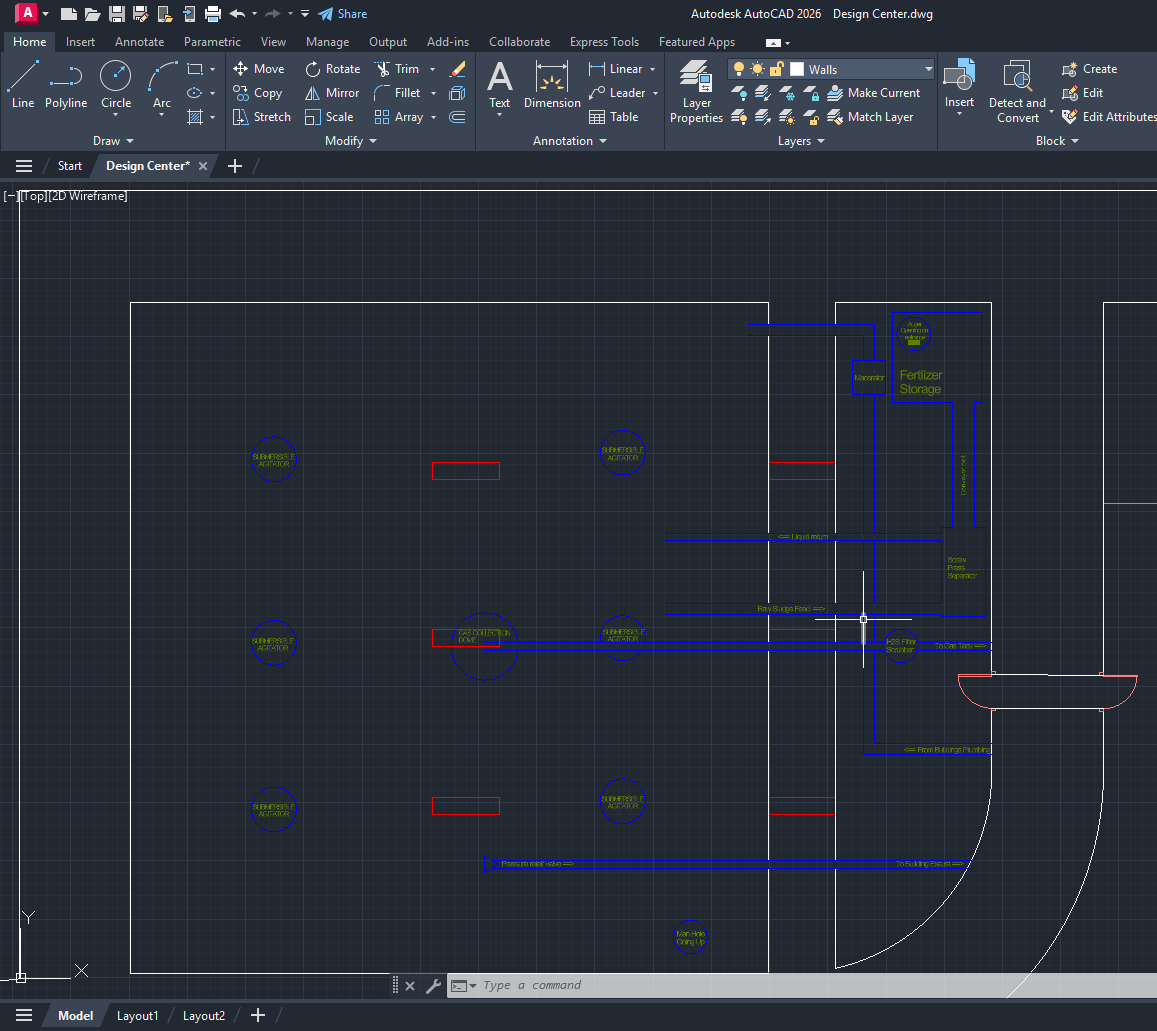Click the Plot printer icon
Image resolution: width=1157 pixels, height=1031 pixels.
[x=213, y=13]
